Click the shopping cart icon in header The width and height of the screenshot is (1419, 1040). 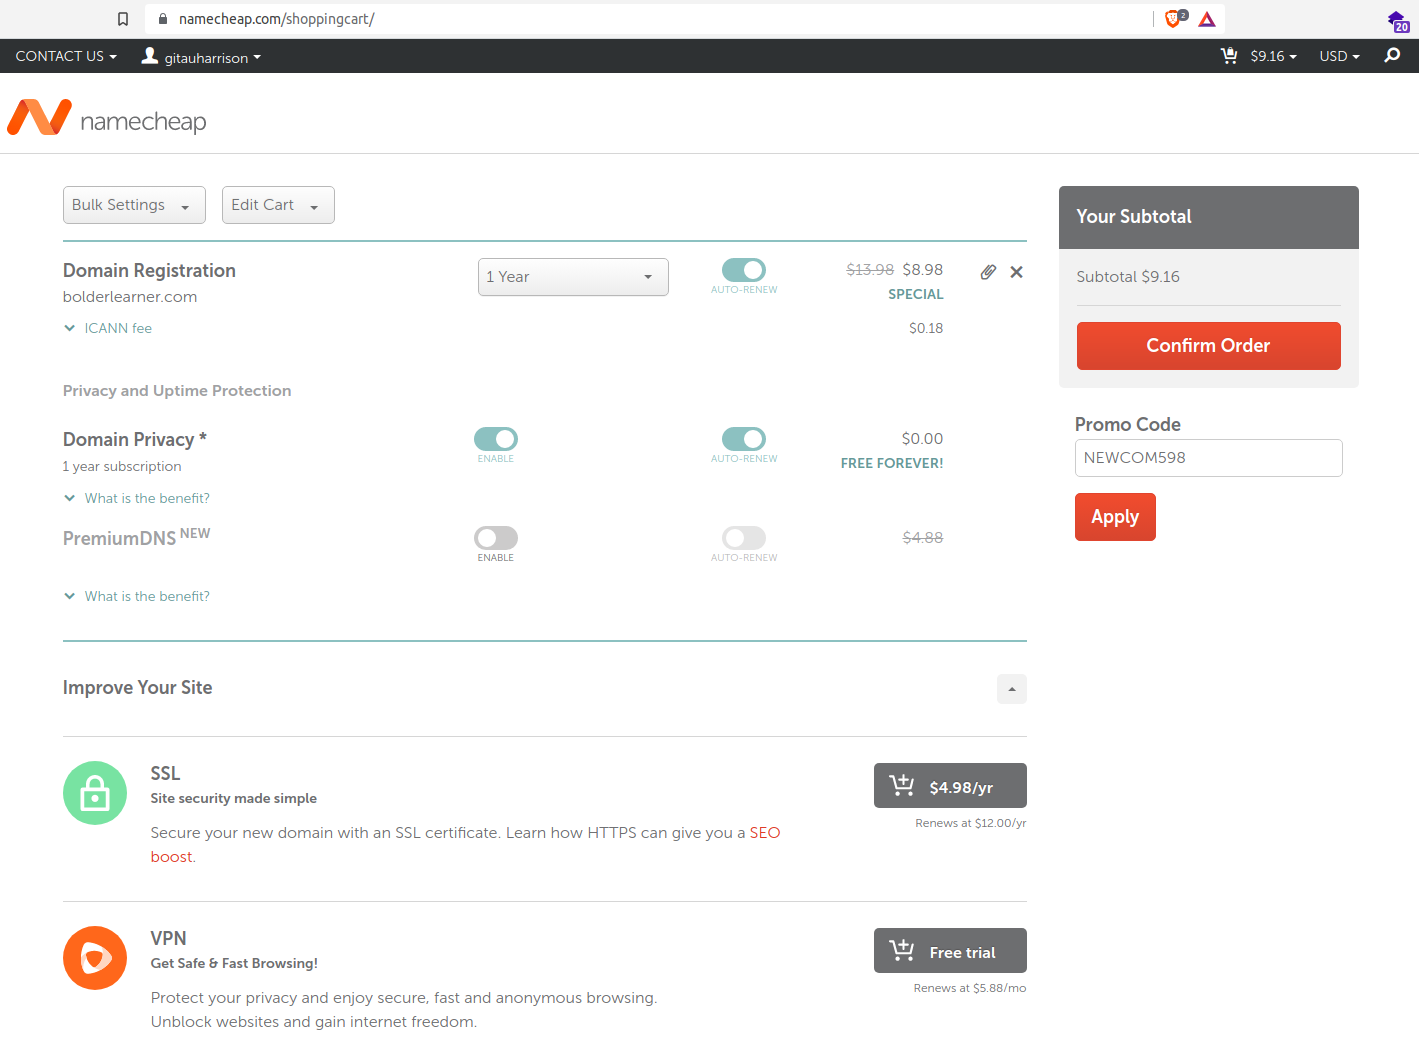point(1229,56)
